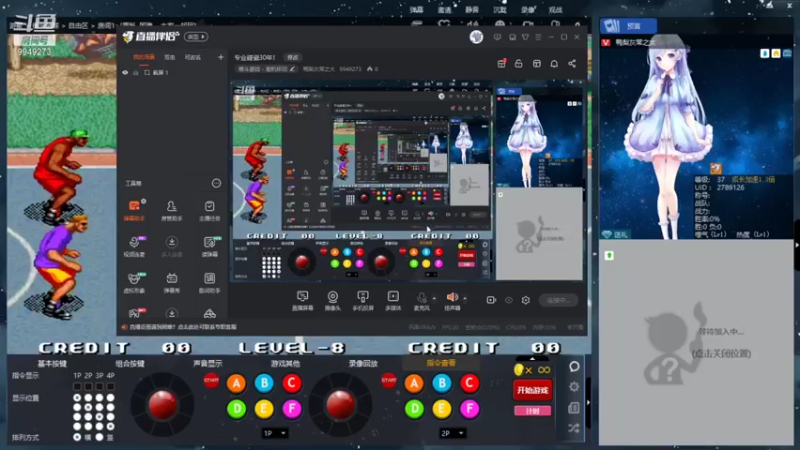
Task: Switch to 声音显示 tab
Action: [208, 364]
